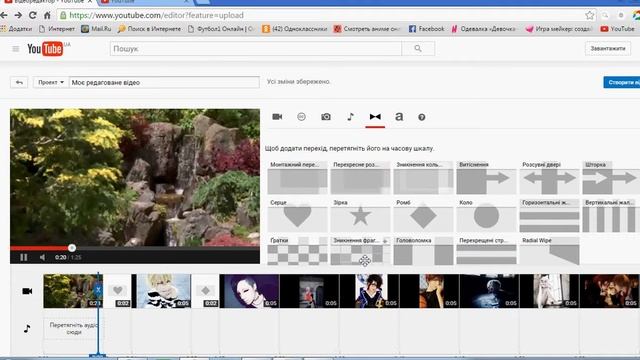Image resolution: width=640 pixels, height=360 pixels.
Task: Select the Вертикальні жалюзі transition
Action: [611, 216]
